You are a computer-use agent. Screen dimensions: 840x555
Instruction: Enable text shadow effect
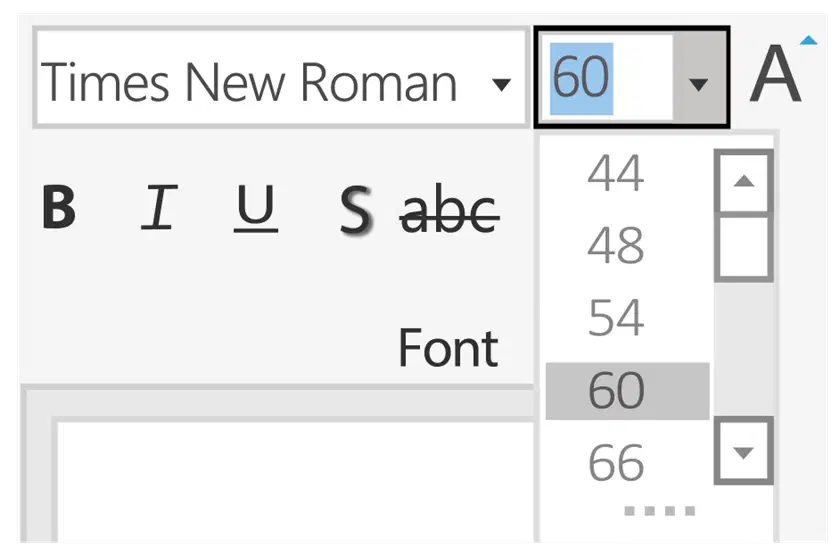point(354,210)
